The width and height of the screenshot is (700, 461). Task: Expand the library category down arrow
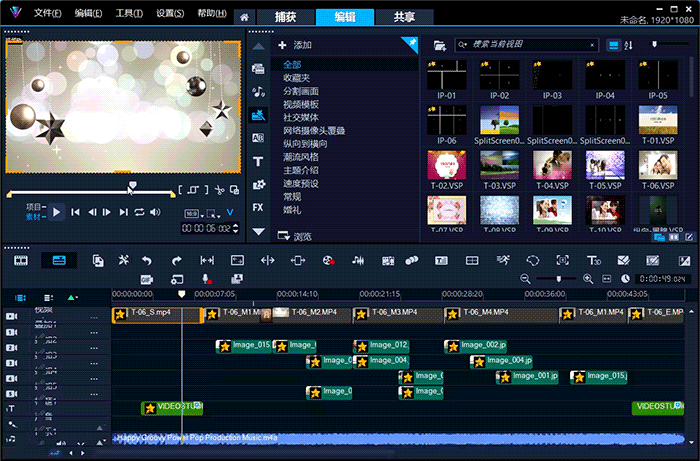click(x=258, y=232)
